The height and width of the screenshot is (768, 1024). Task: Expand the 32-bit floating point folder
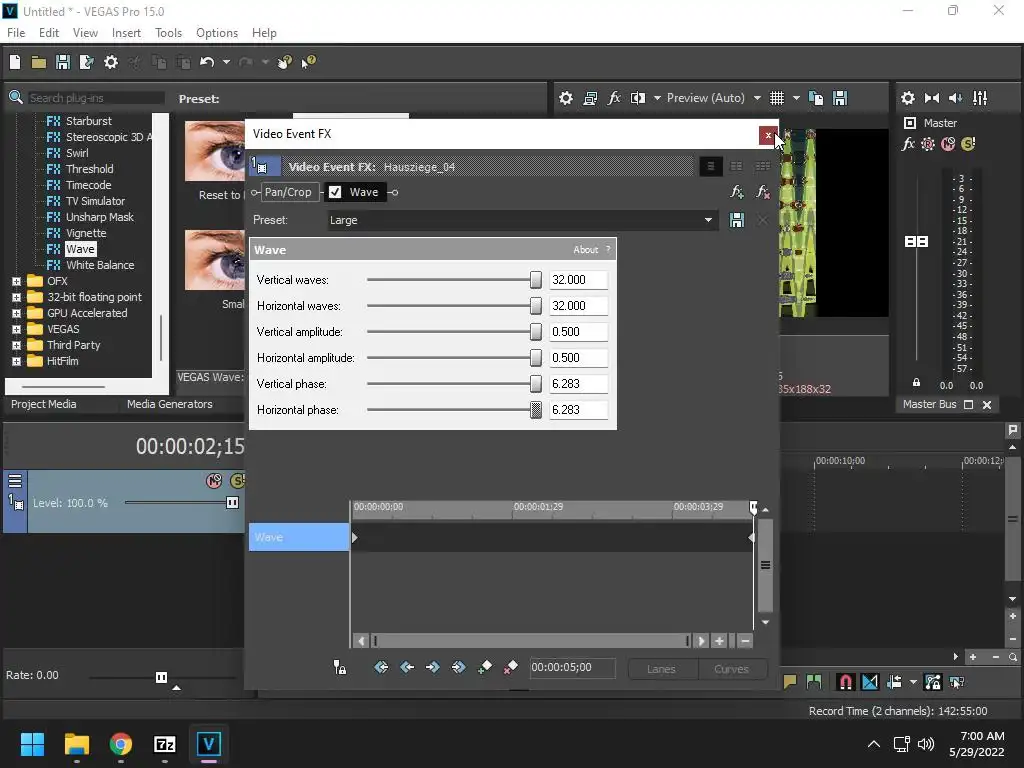[x=16, y=297]
